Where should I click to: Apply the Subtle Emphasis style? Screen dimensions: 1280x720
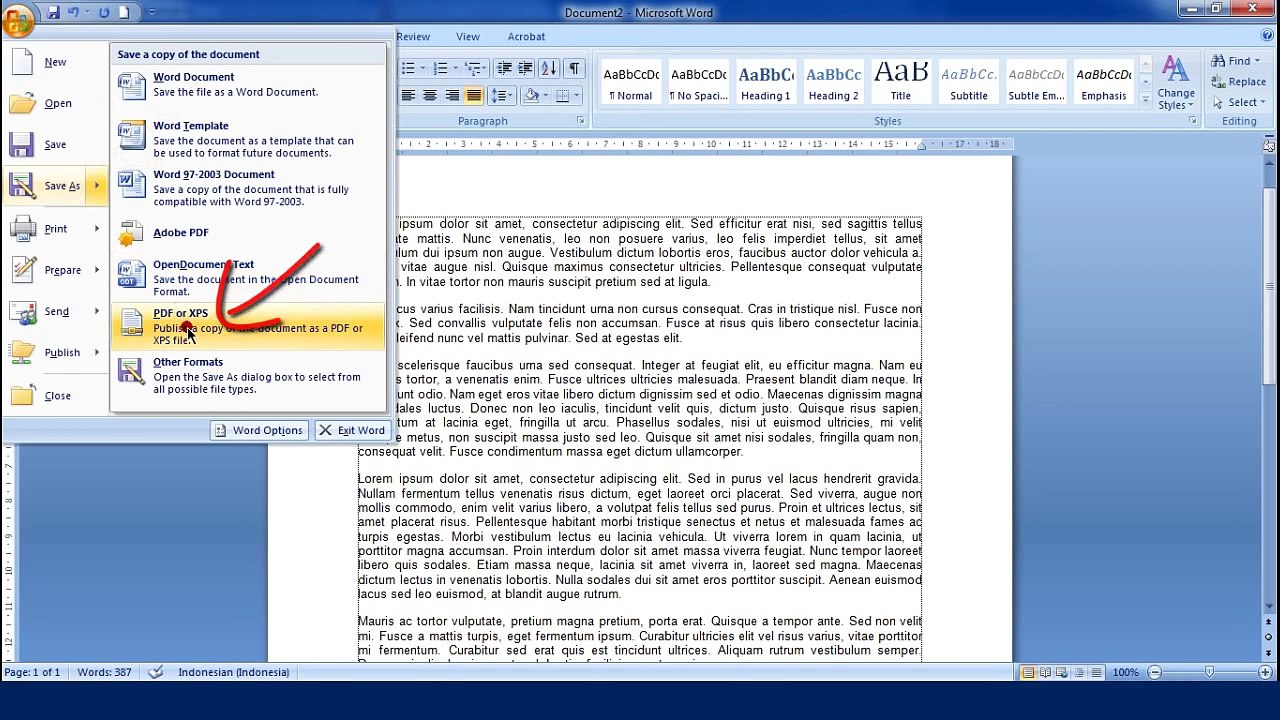coord(1036,84)
